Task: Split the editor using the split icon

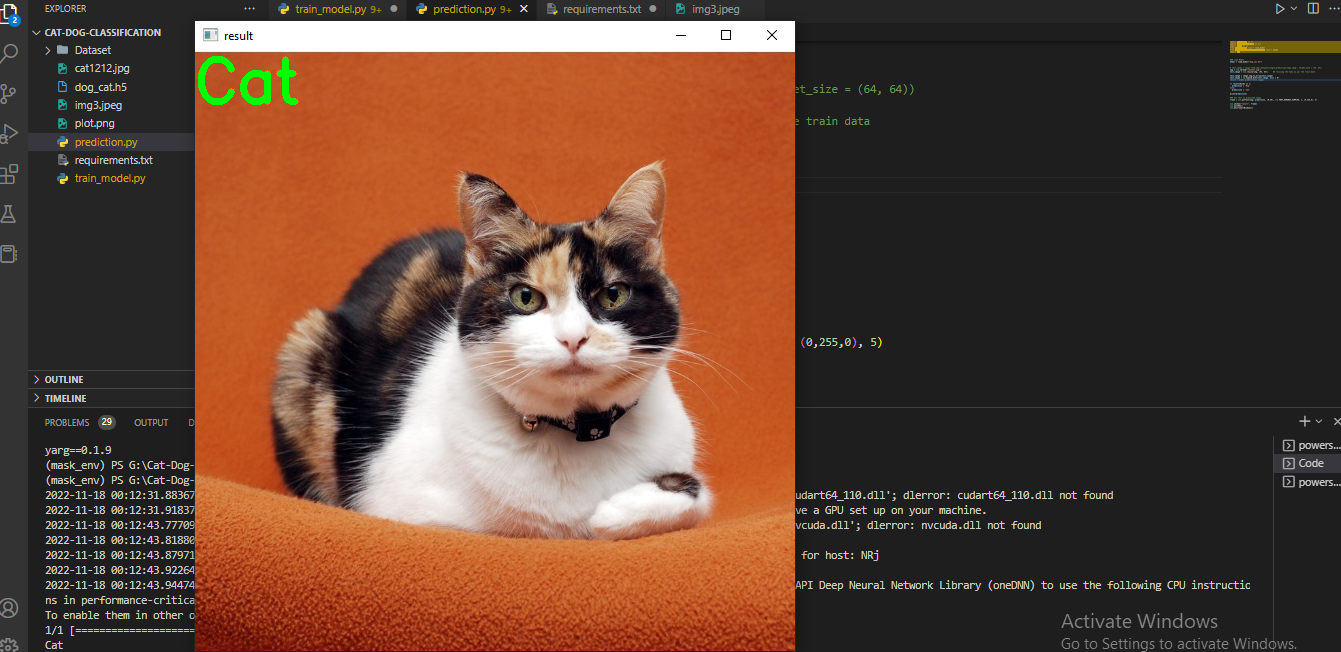Action: click(x=1312, y=8)
